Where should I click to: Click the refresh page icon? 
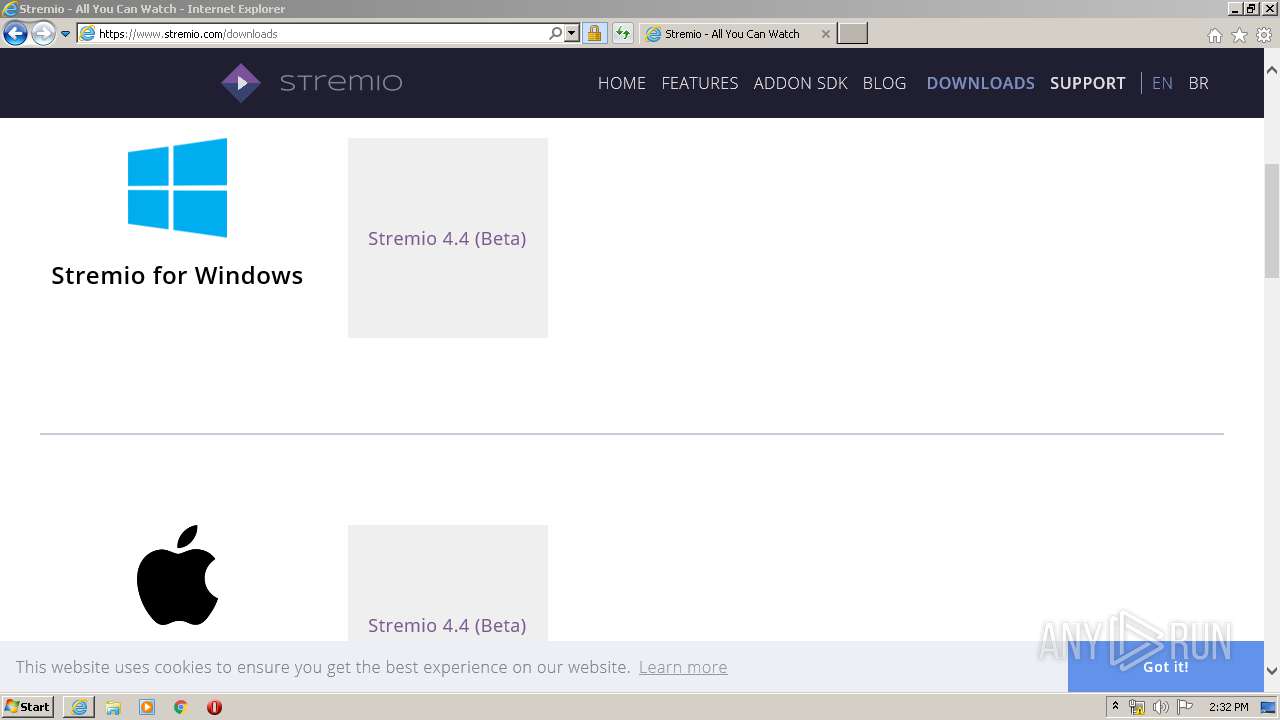[x=623, y=33]
